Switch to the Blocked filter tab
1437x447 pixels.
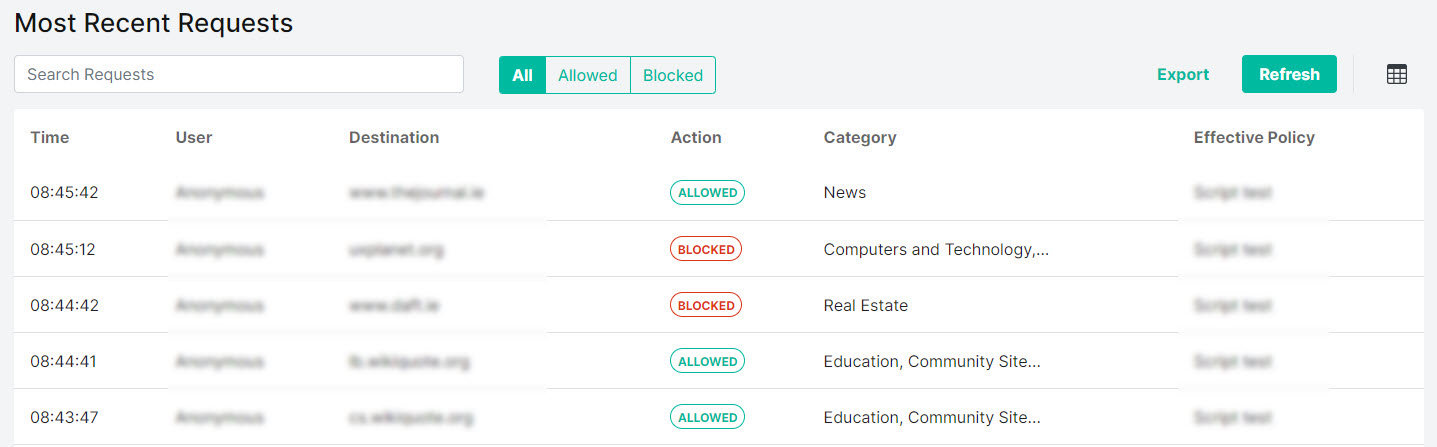coord(673,75)
